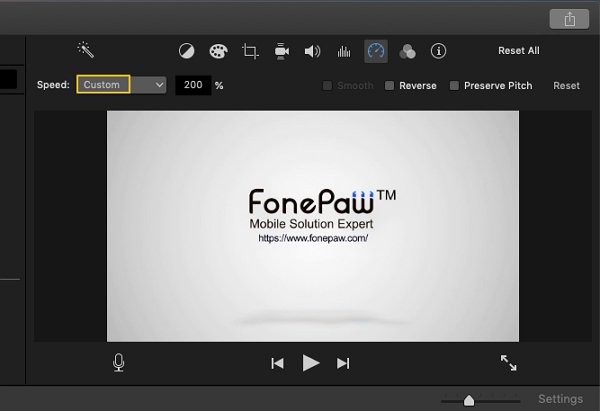Enable the Reverse checkbox
The image size is (600, 411).
pyautogui.click(x=389, y=85)
